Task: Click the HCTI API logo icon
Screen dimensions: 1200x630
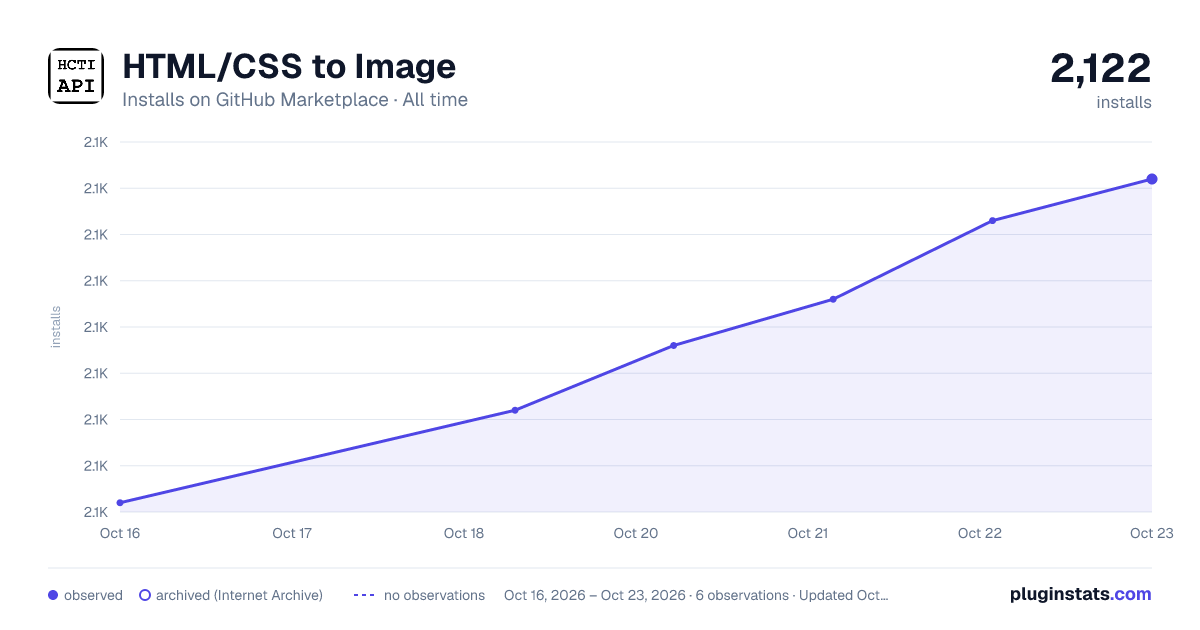Action: pos(76,76)
